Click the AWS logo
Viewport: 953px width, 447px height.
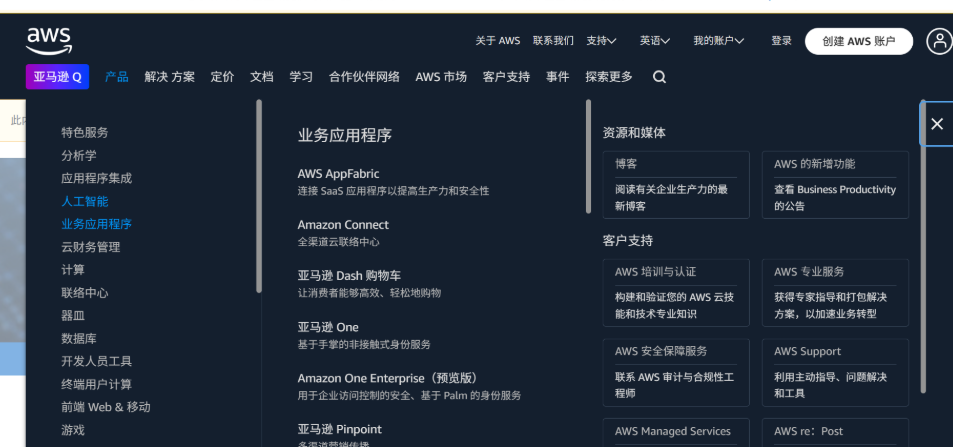point(49,41)
